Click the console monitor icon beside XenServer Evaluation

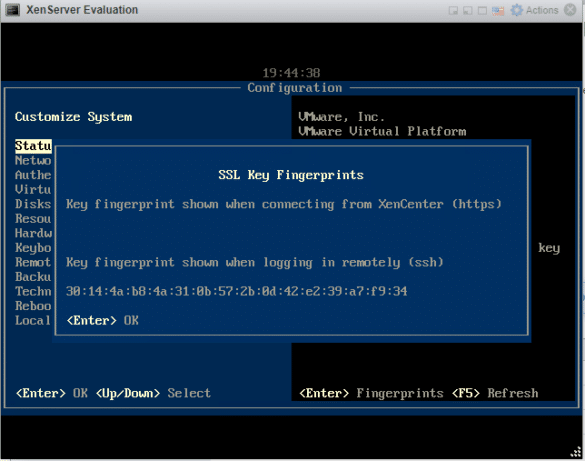coord(12,10)
